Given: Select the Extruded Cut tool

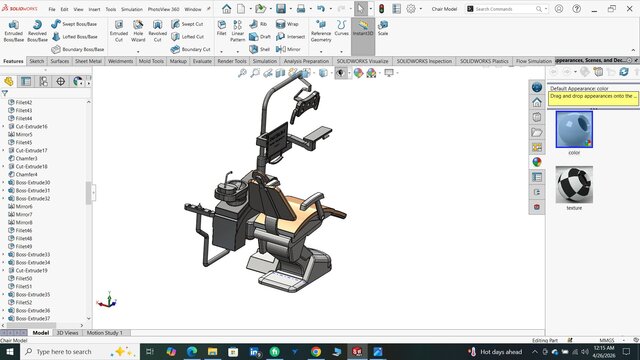Looking at the screenshot, I should [119, 31].
